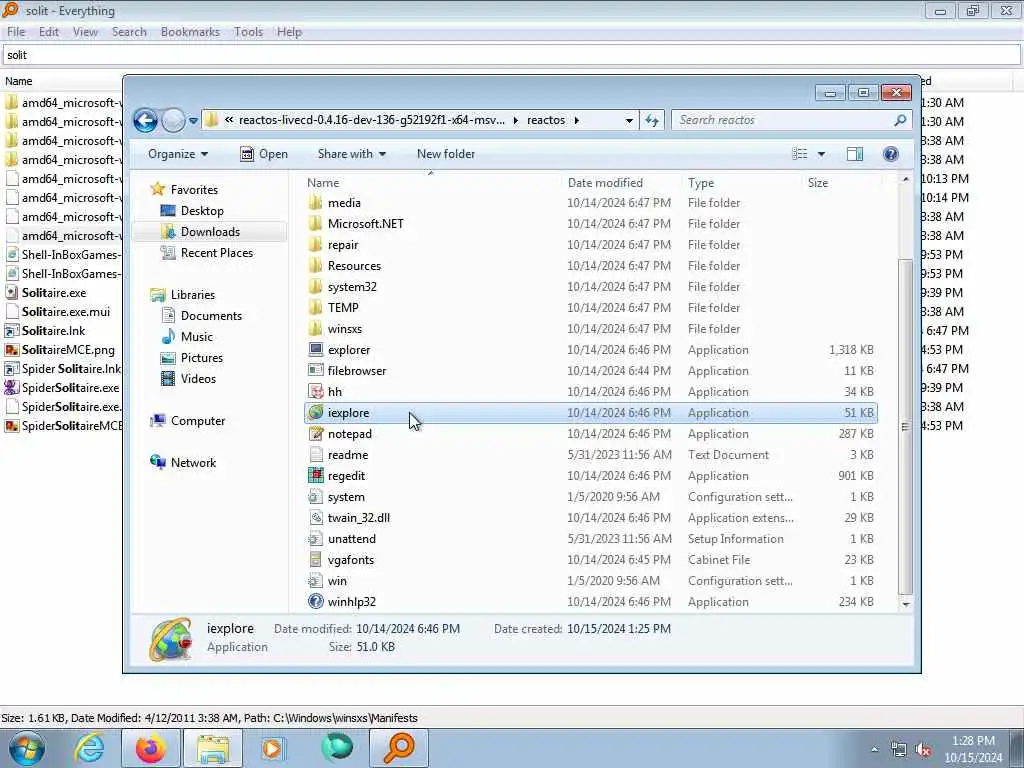The width and height of the screenshot is (1024, 768).
Task: Select the explorer application icon
Action: (315, 349)
